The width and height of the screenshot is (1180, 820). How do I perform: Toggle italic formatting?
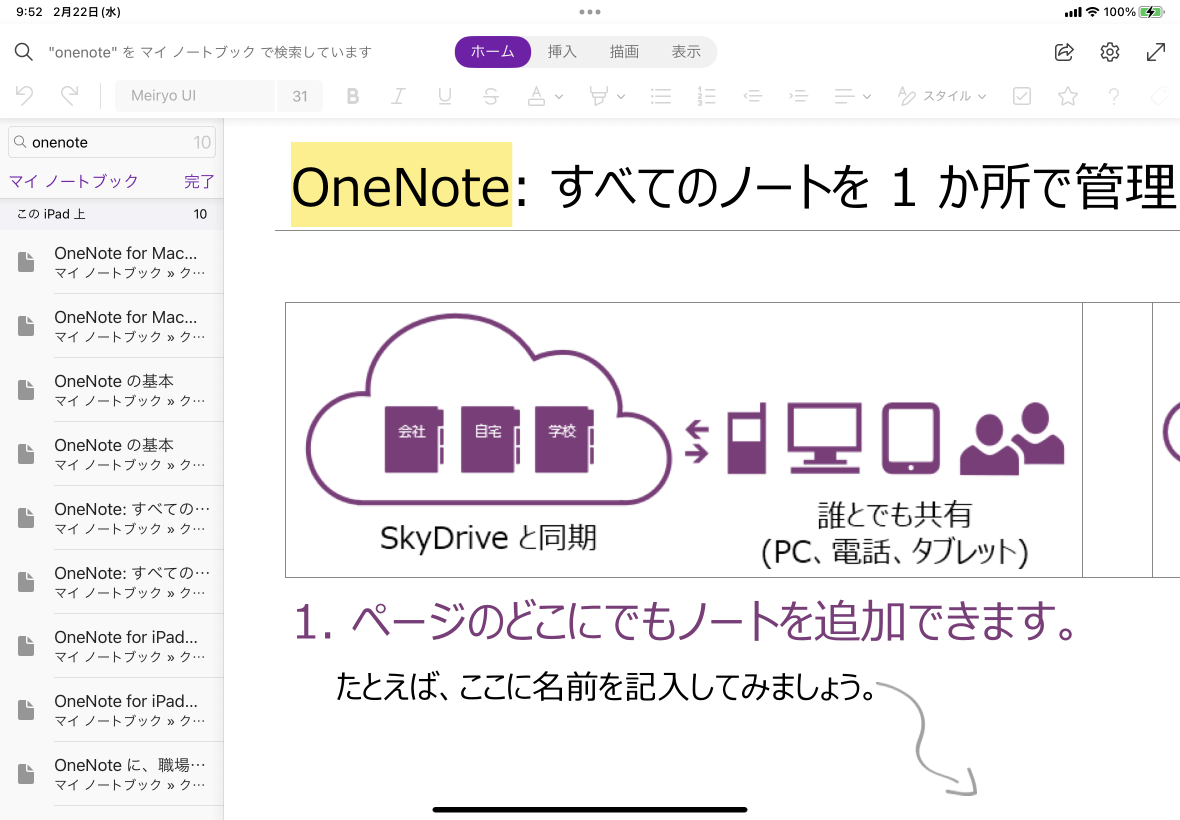tap(398, 96)
